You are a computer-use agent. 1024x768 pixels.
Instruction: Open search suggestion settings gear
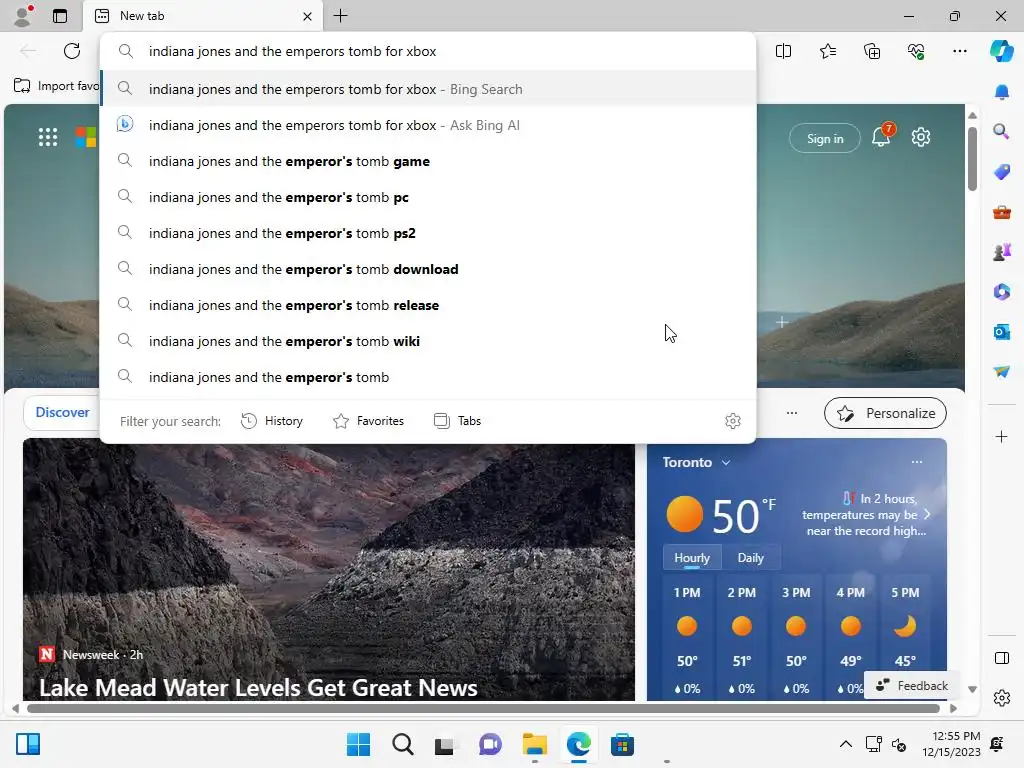[733, 421]
